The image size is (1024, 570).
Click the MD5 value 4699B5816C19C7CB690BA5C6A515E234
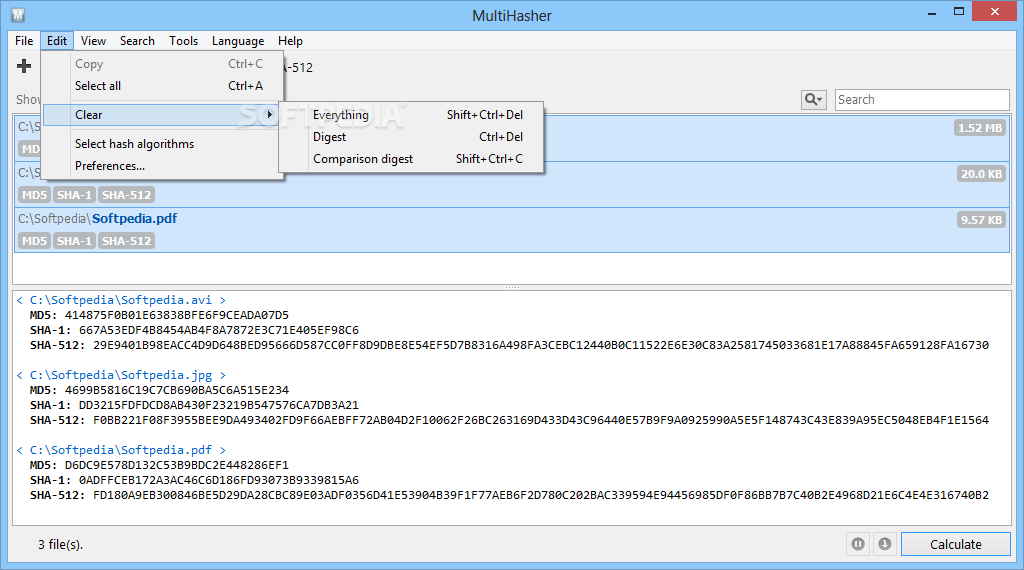[x=176, y=390]
